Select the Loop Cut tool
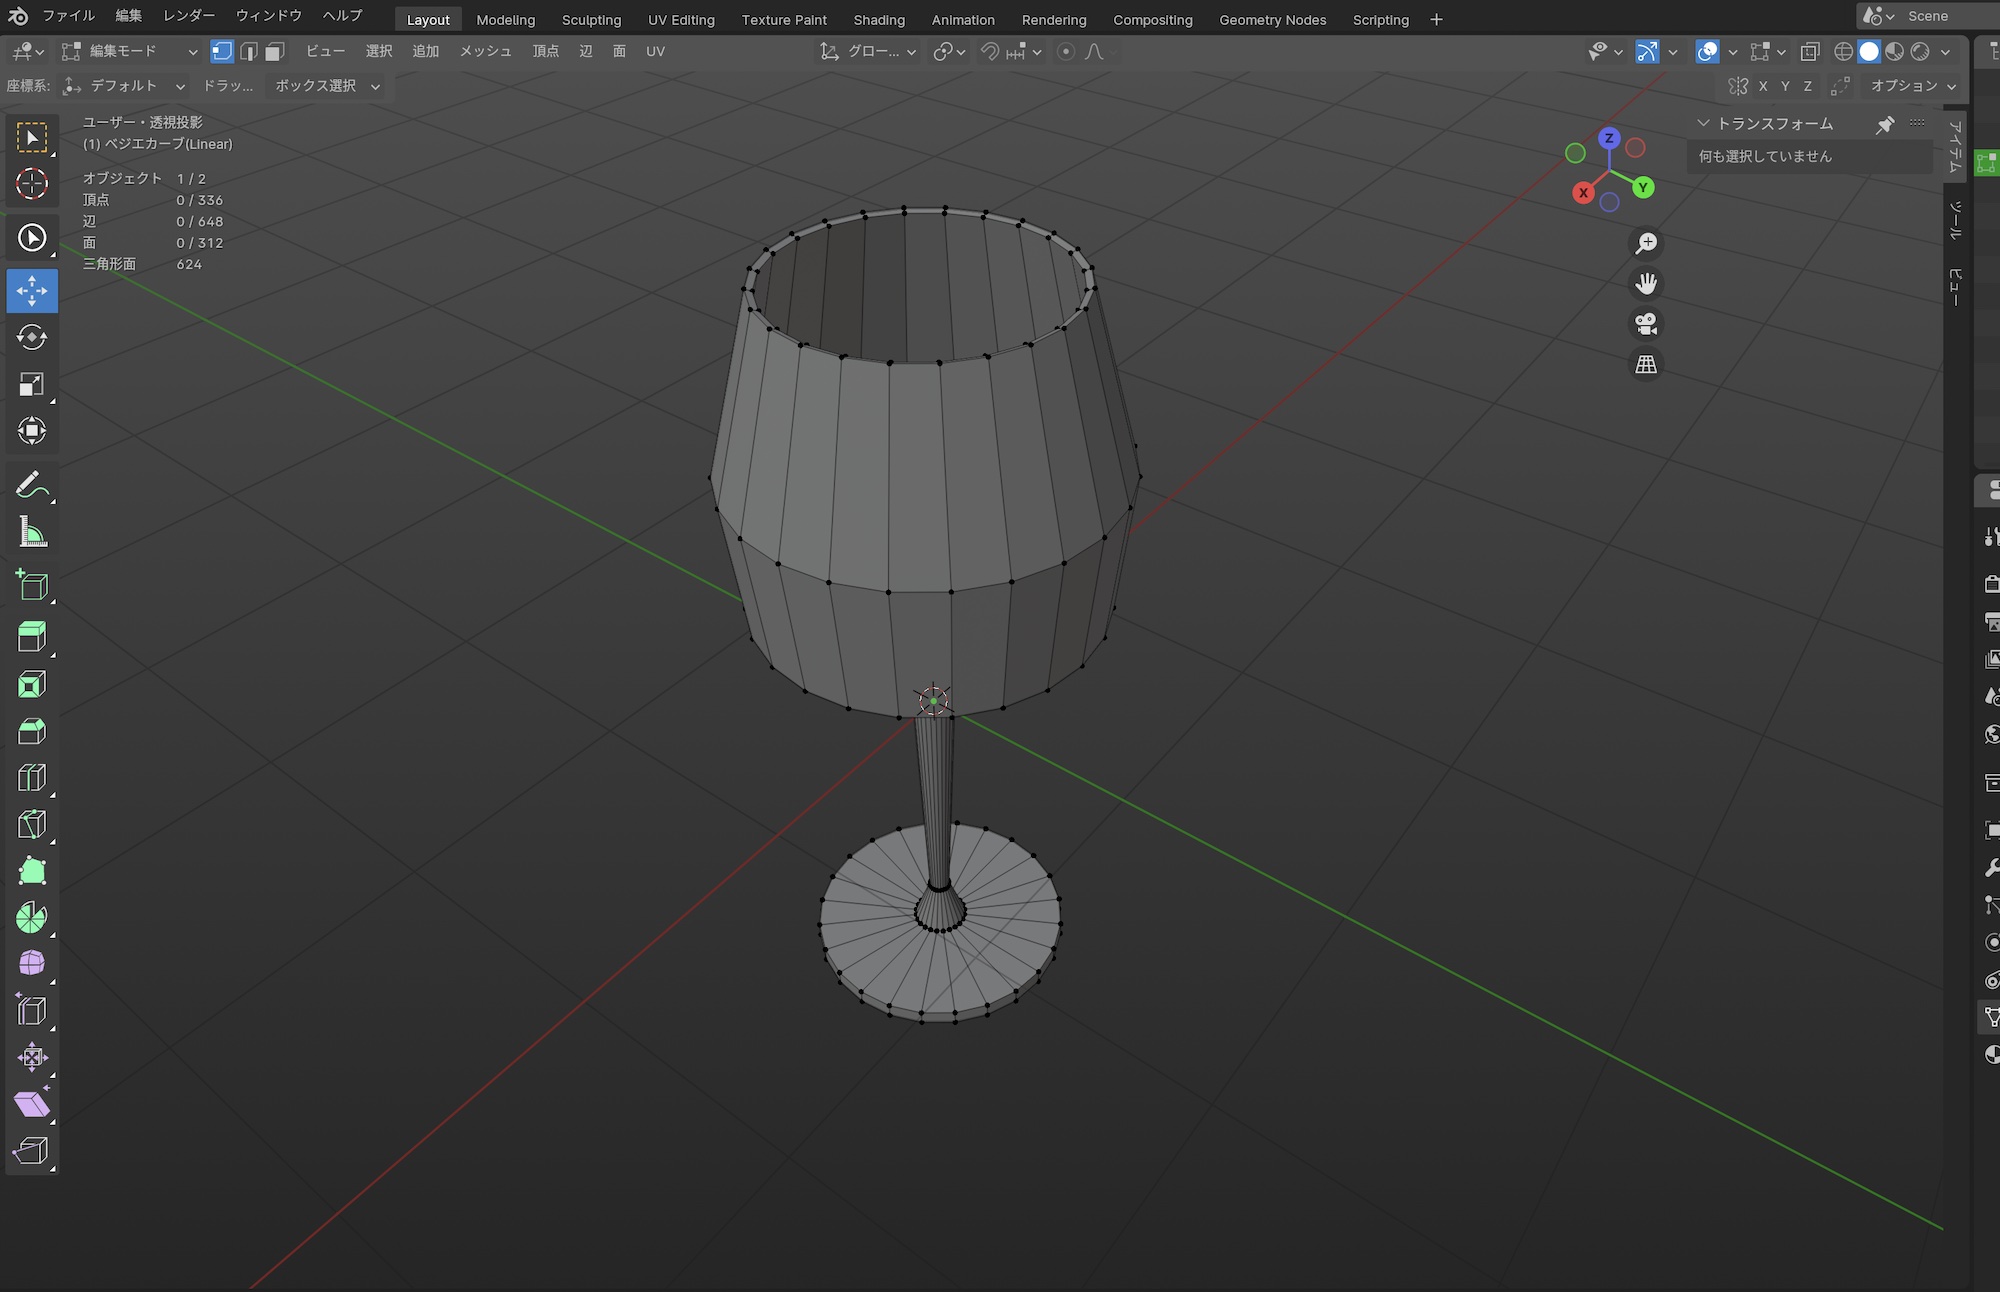 32,778
